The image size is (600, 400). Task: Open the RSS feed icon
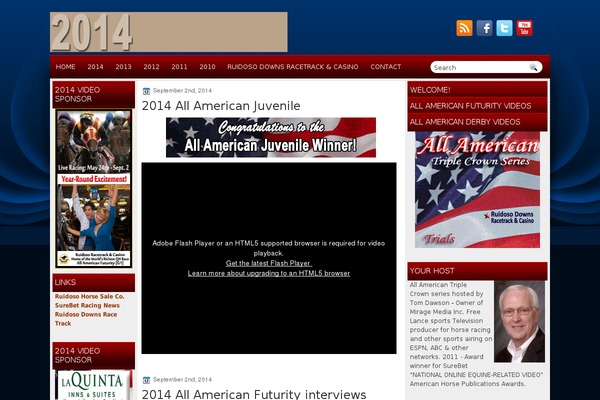point(464,28)
